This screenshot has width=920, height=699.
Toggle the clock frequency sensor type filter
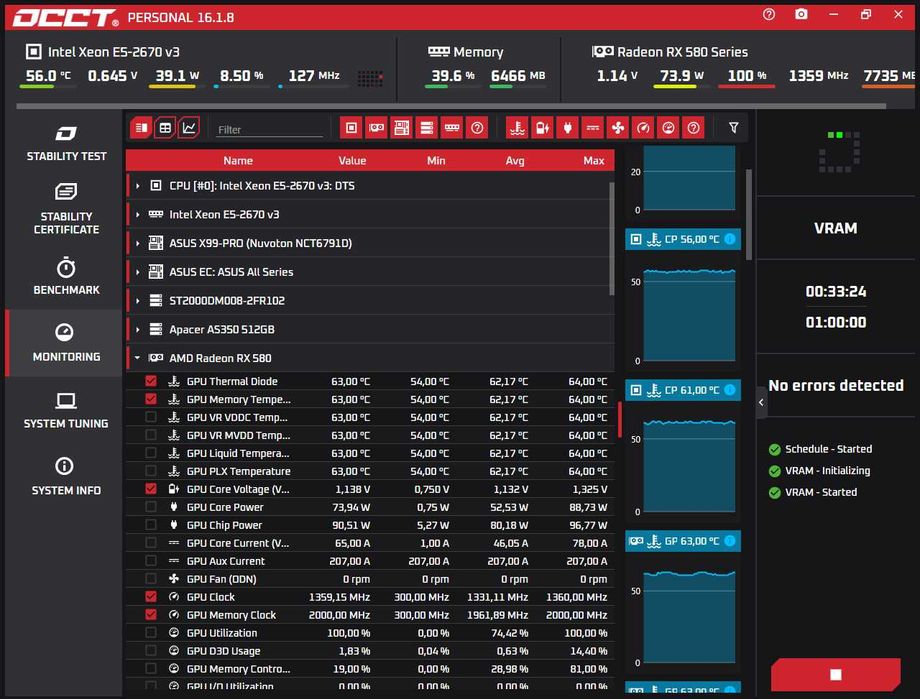pos(643,128)
